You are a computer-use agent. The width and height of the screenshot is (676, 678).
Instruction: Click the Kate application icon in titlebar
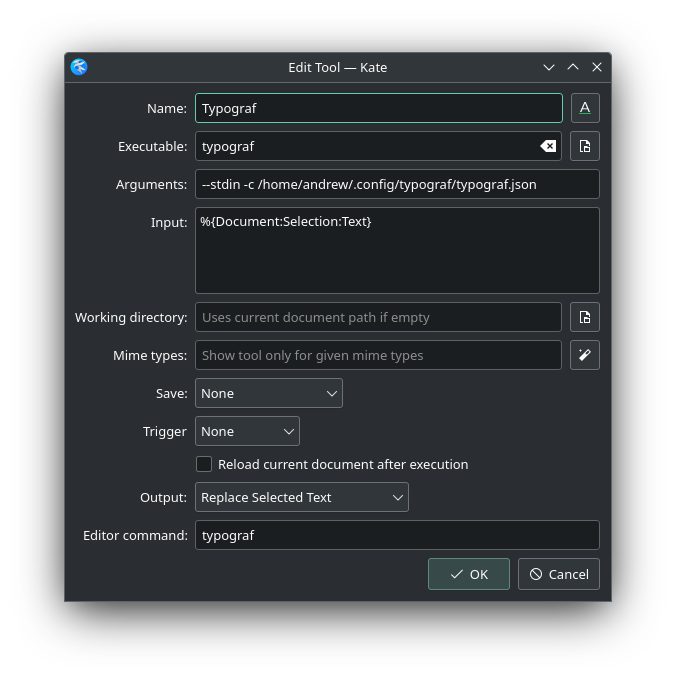79,67
